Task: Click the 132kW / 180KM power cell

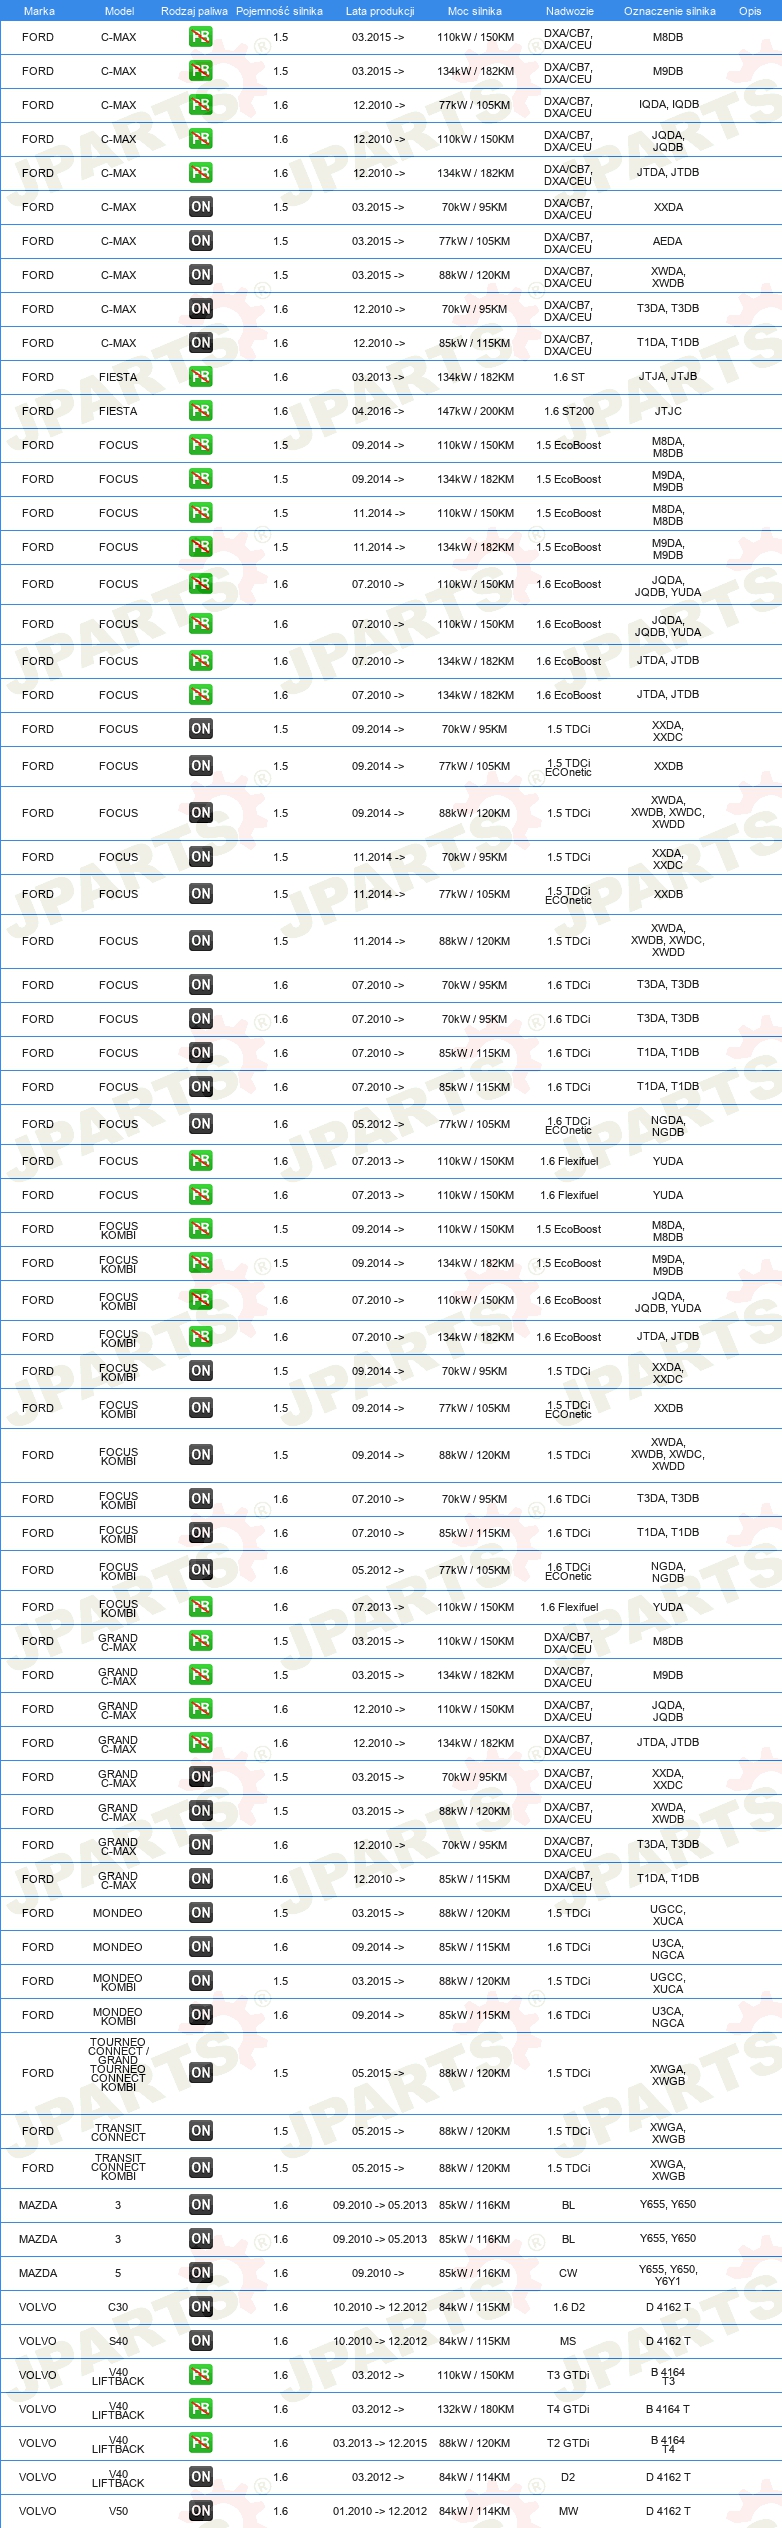Action: click(475, 2409)
